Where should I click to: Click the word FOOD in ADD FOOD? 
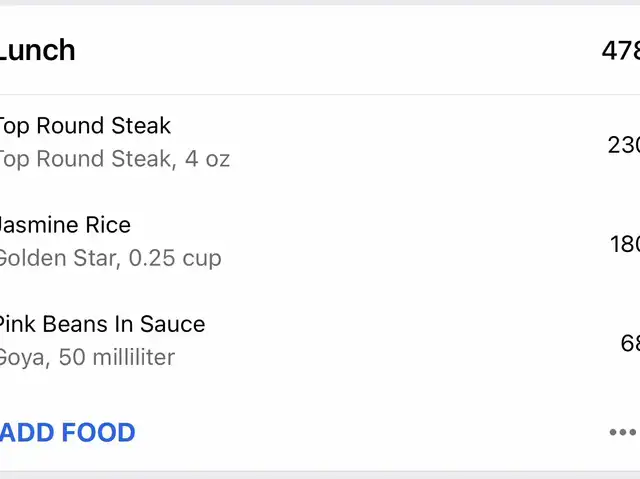click(x=98, y=433)
